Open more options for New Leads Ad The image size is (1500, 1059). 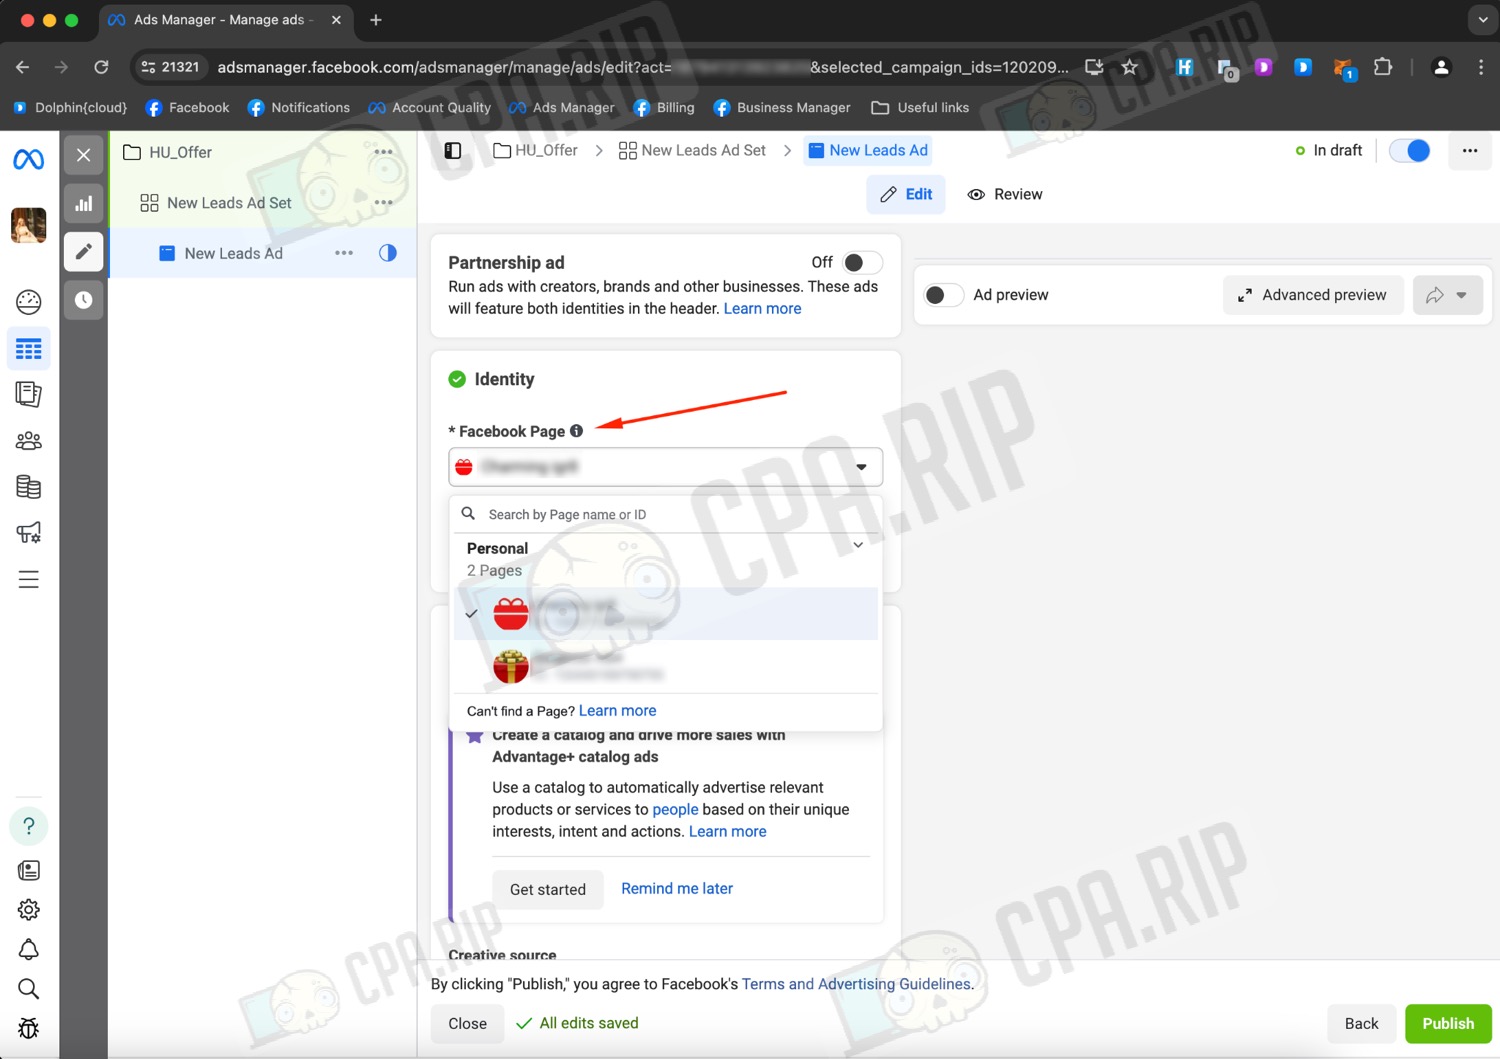tap(344, 253)
